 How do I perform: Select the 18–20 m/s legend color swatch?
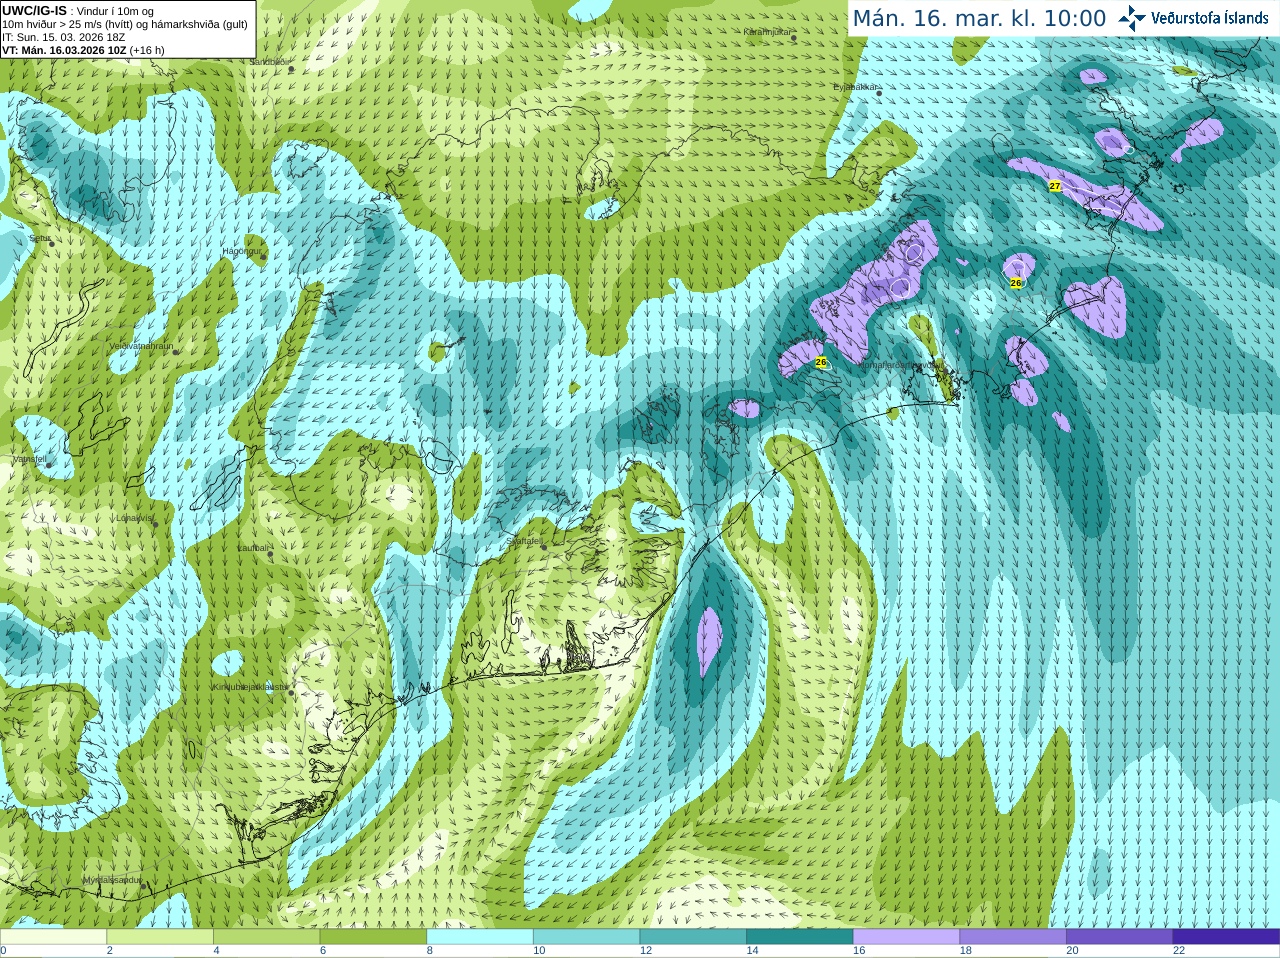coord(1013,937)
